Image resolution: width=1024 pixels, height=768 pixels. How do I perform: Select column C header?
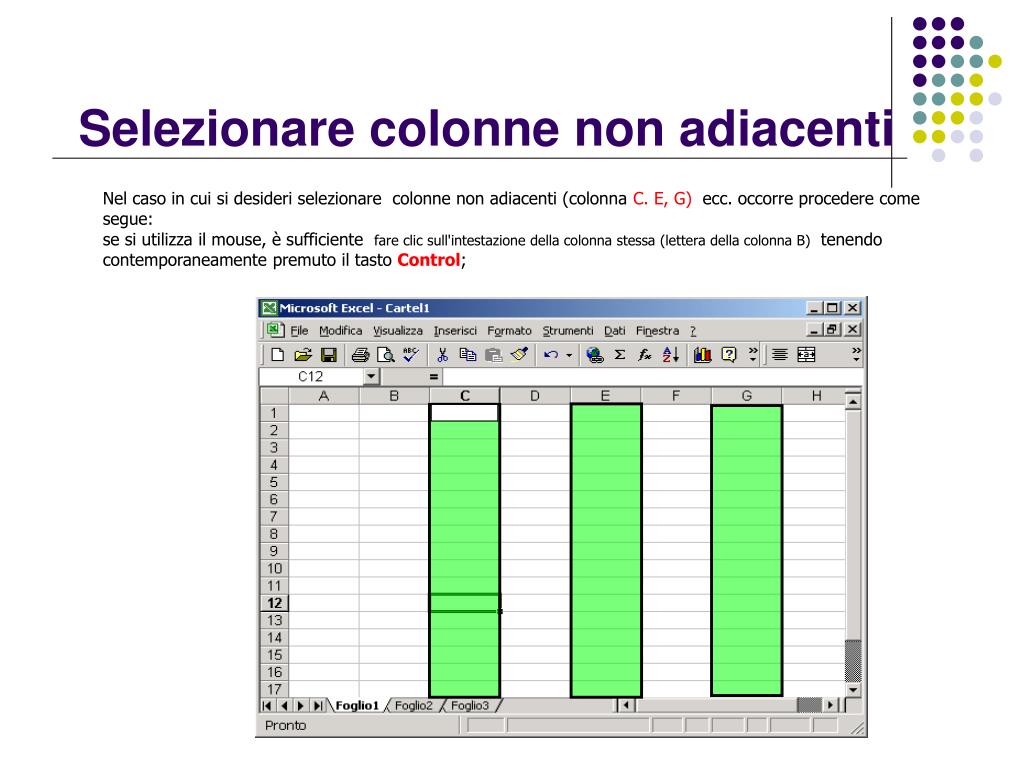(464, 396)
